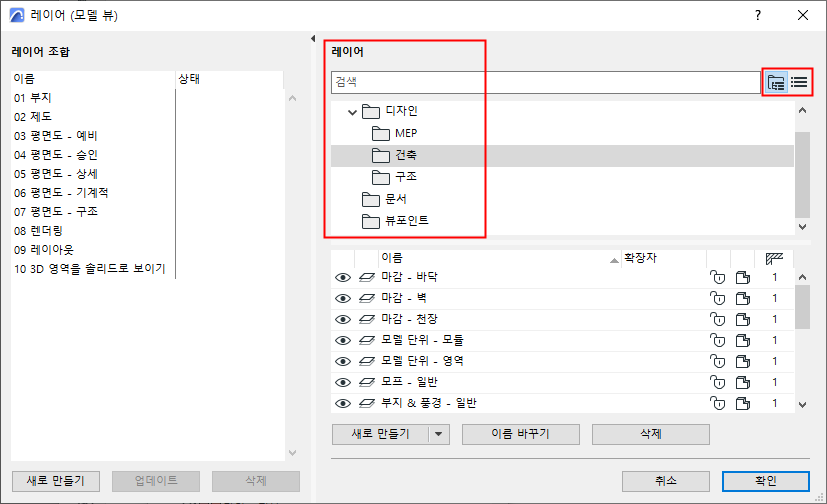Click folder move icon for 부지 & 풍경 - 일반
This screenshot has height=504, width=827.
tap(743, 403)
